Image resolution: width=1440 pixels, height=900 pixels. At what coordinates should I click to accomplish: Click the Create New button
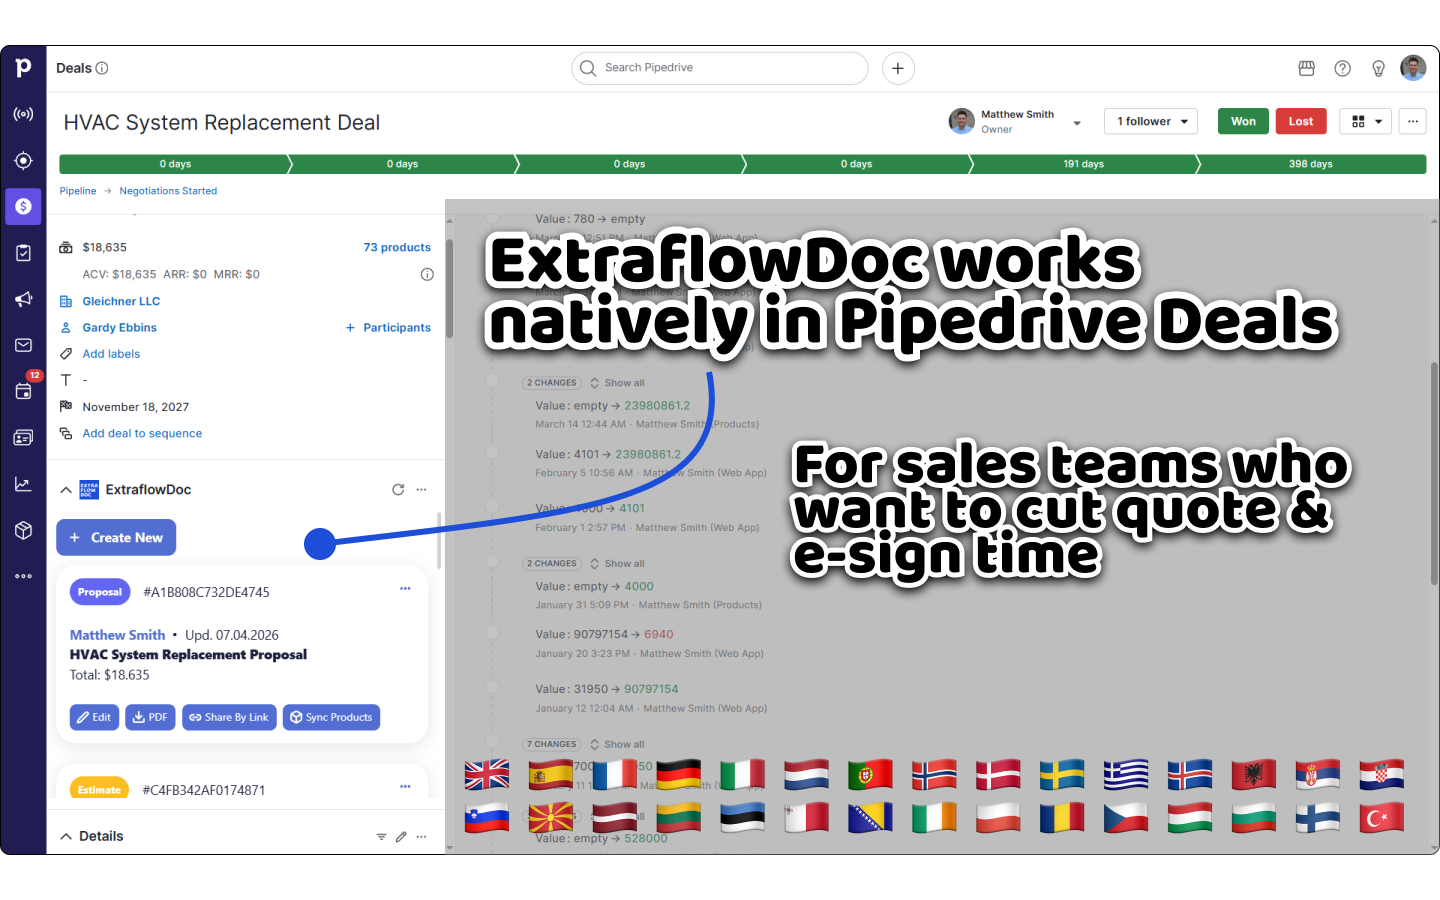[116, 537]
